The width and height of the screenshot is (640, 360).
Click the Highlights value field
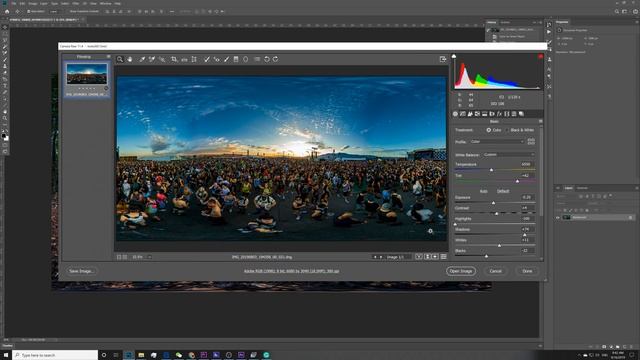(527, 219)
